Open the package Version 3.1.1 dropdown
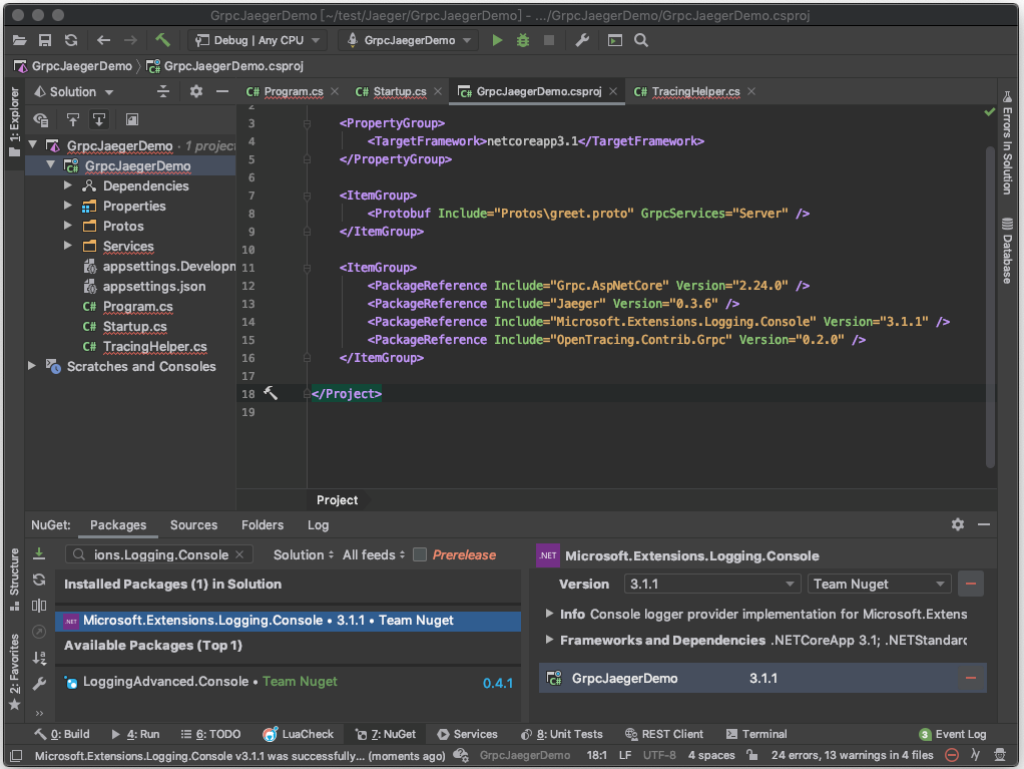This screenshot has height=769, width=1024. 712,584
